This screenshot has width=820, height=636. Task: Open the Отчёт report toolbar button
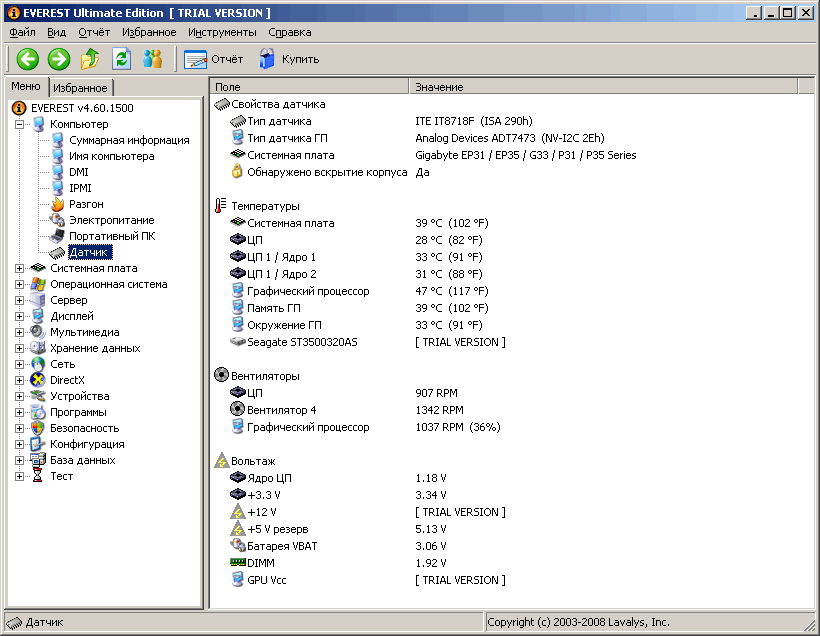pos(214,59)
